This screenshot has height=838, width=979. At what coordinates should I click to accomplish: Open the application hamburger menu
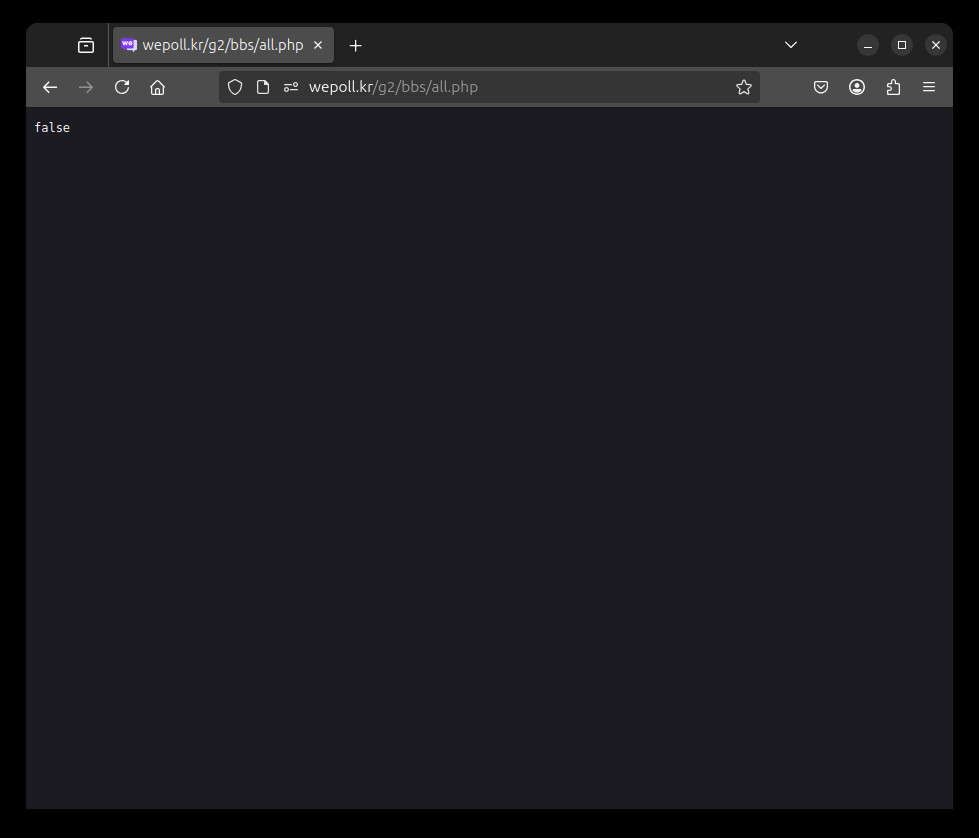929,87
